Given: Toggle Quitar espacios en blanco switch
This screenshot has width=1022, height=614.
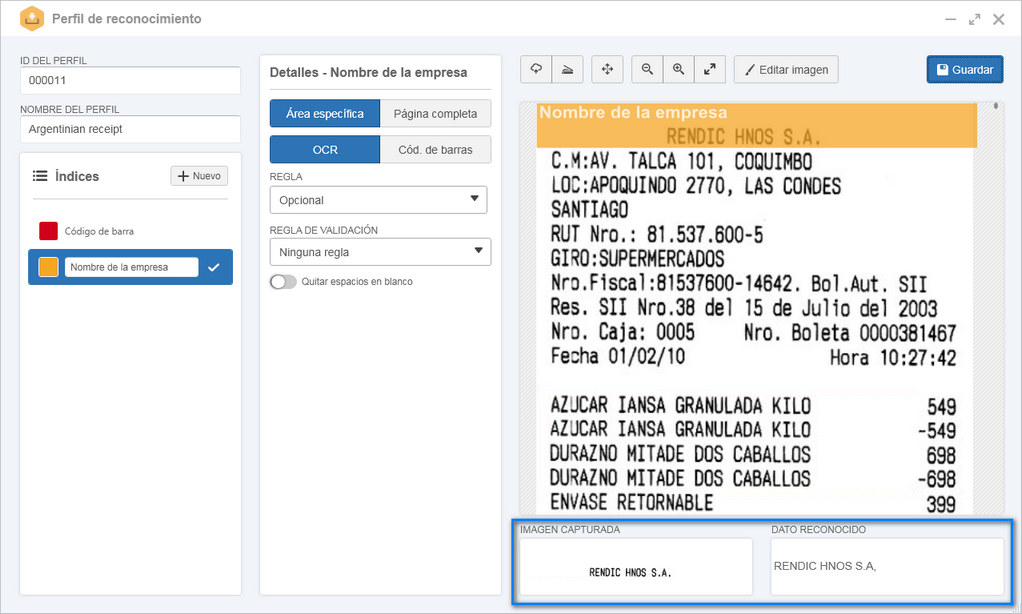Looking at the screenshot, I should coord(284,282).
